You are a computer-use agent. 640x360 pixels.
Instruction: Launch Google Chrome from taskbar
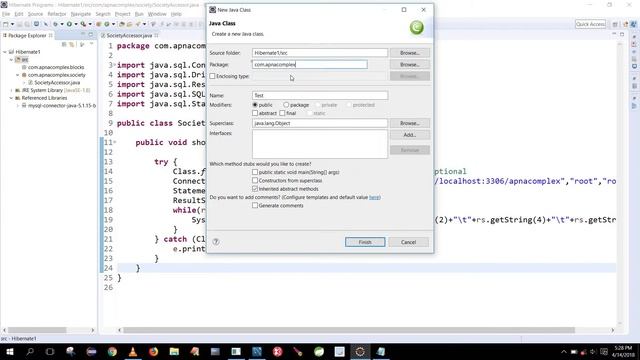(x=112, y=351)
